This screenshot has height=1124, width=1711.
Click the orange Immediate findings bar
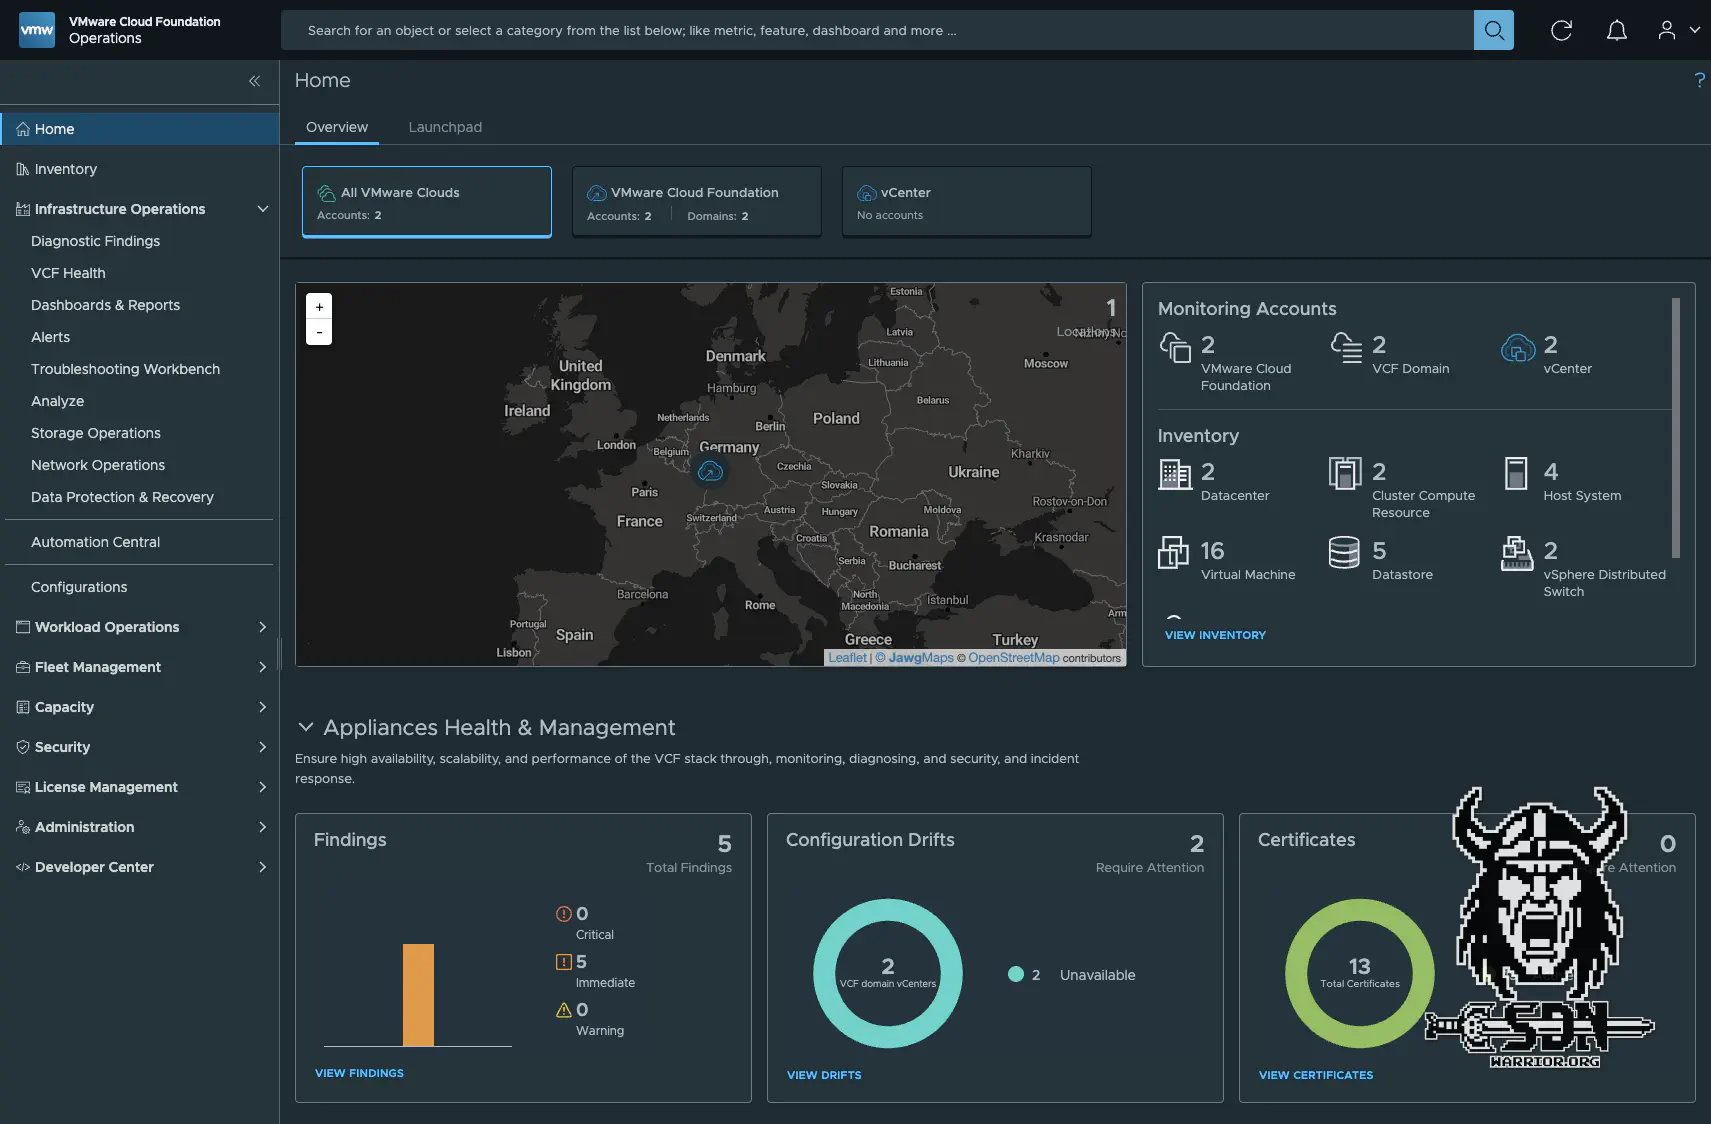click(418, 995)
